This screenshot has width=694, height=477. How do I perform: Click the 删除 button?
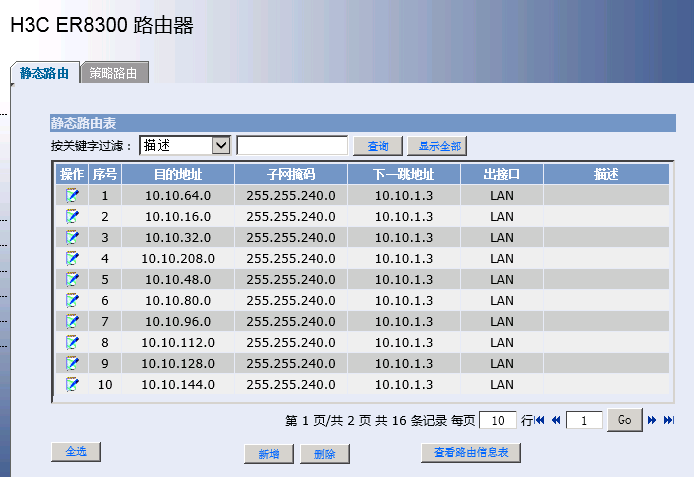(x=325, y=454)
